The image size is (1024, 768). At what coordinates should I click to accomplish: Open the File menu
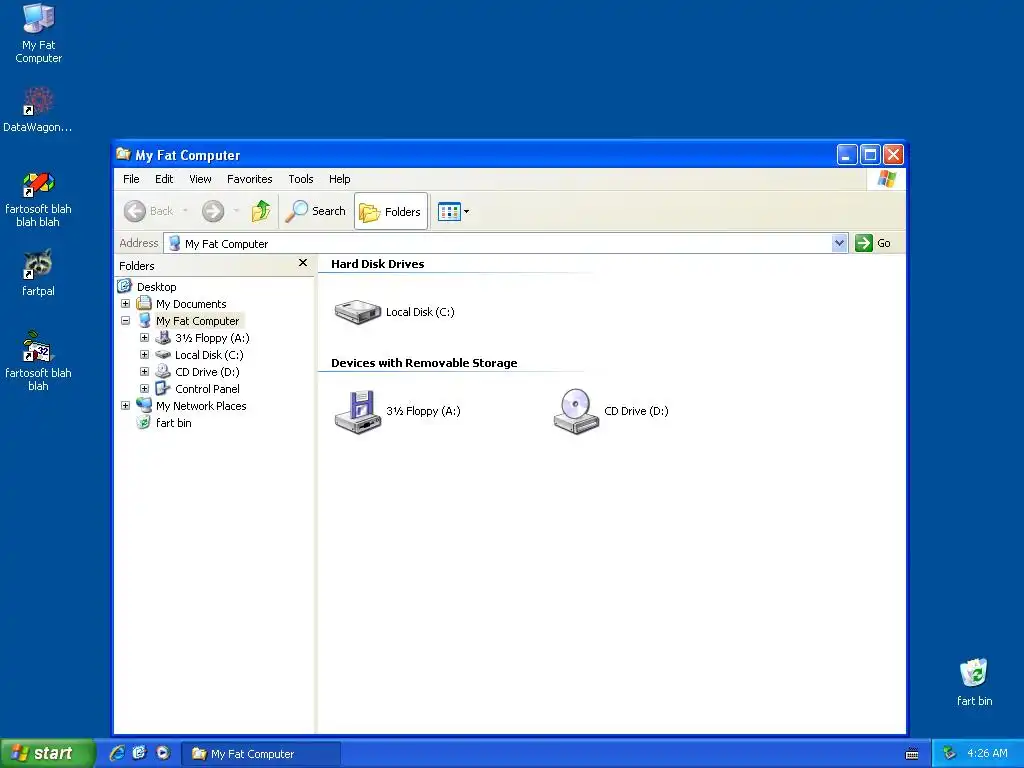coord(131,179)
